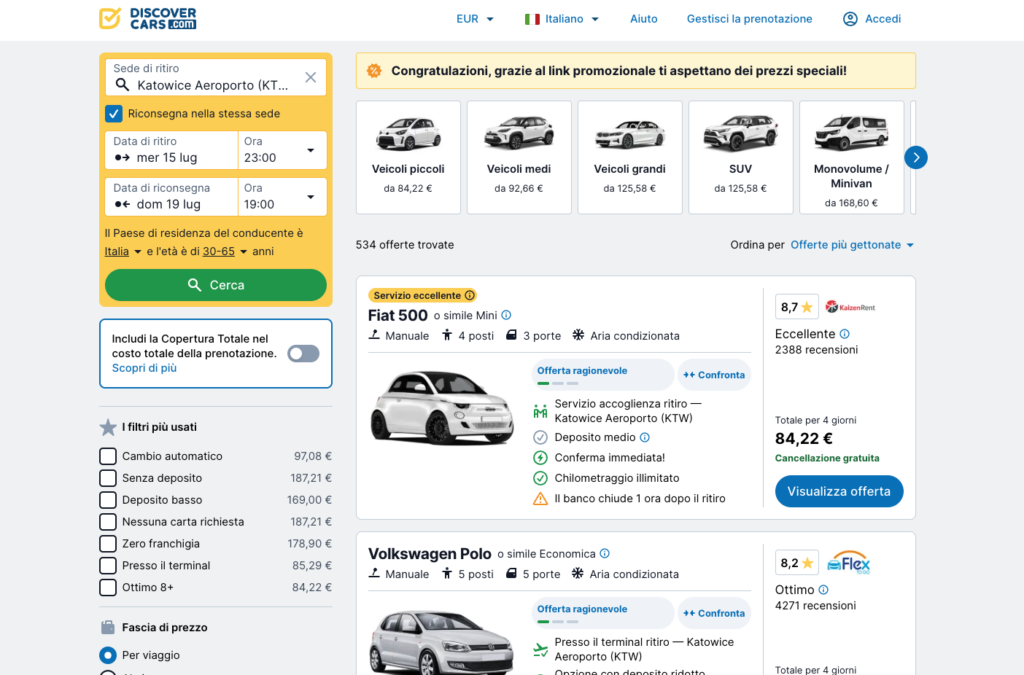Viewport: 1024px width, 675px height.
Task: Click the KaizenRent supplier logo
Action: click(x=850, y=307)
